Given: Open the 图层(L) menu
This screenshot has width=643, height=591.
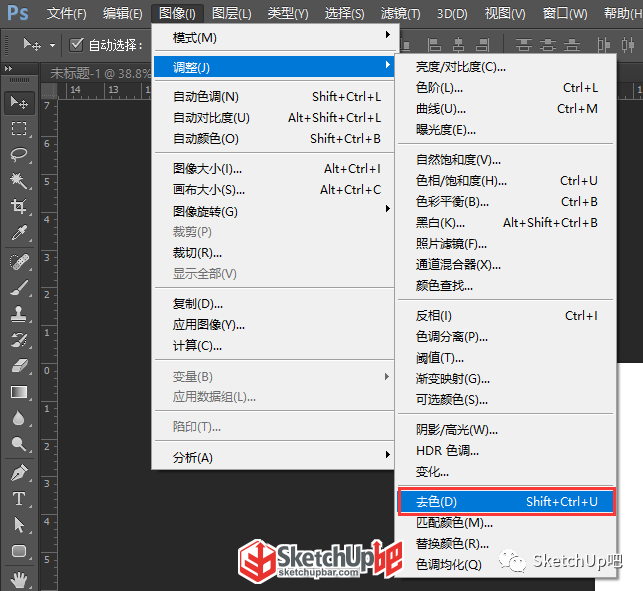Looking at the screenshot, I should (x=232, y=14).
